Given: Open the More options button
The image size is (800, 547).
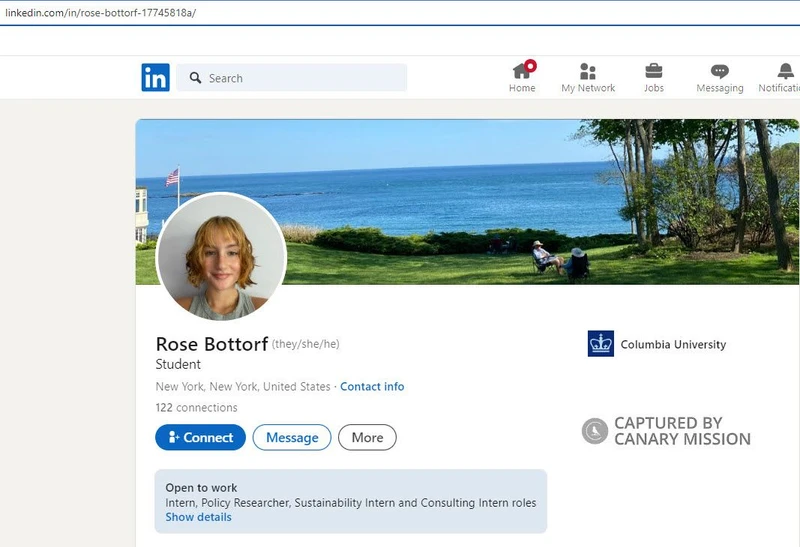Looking at the screenshot, I should pos(367,437).
